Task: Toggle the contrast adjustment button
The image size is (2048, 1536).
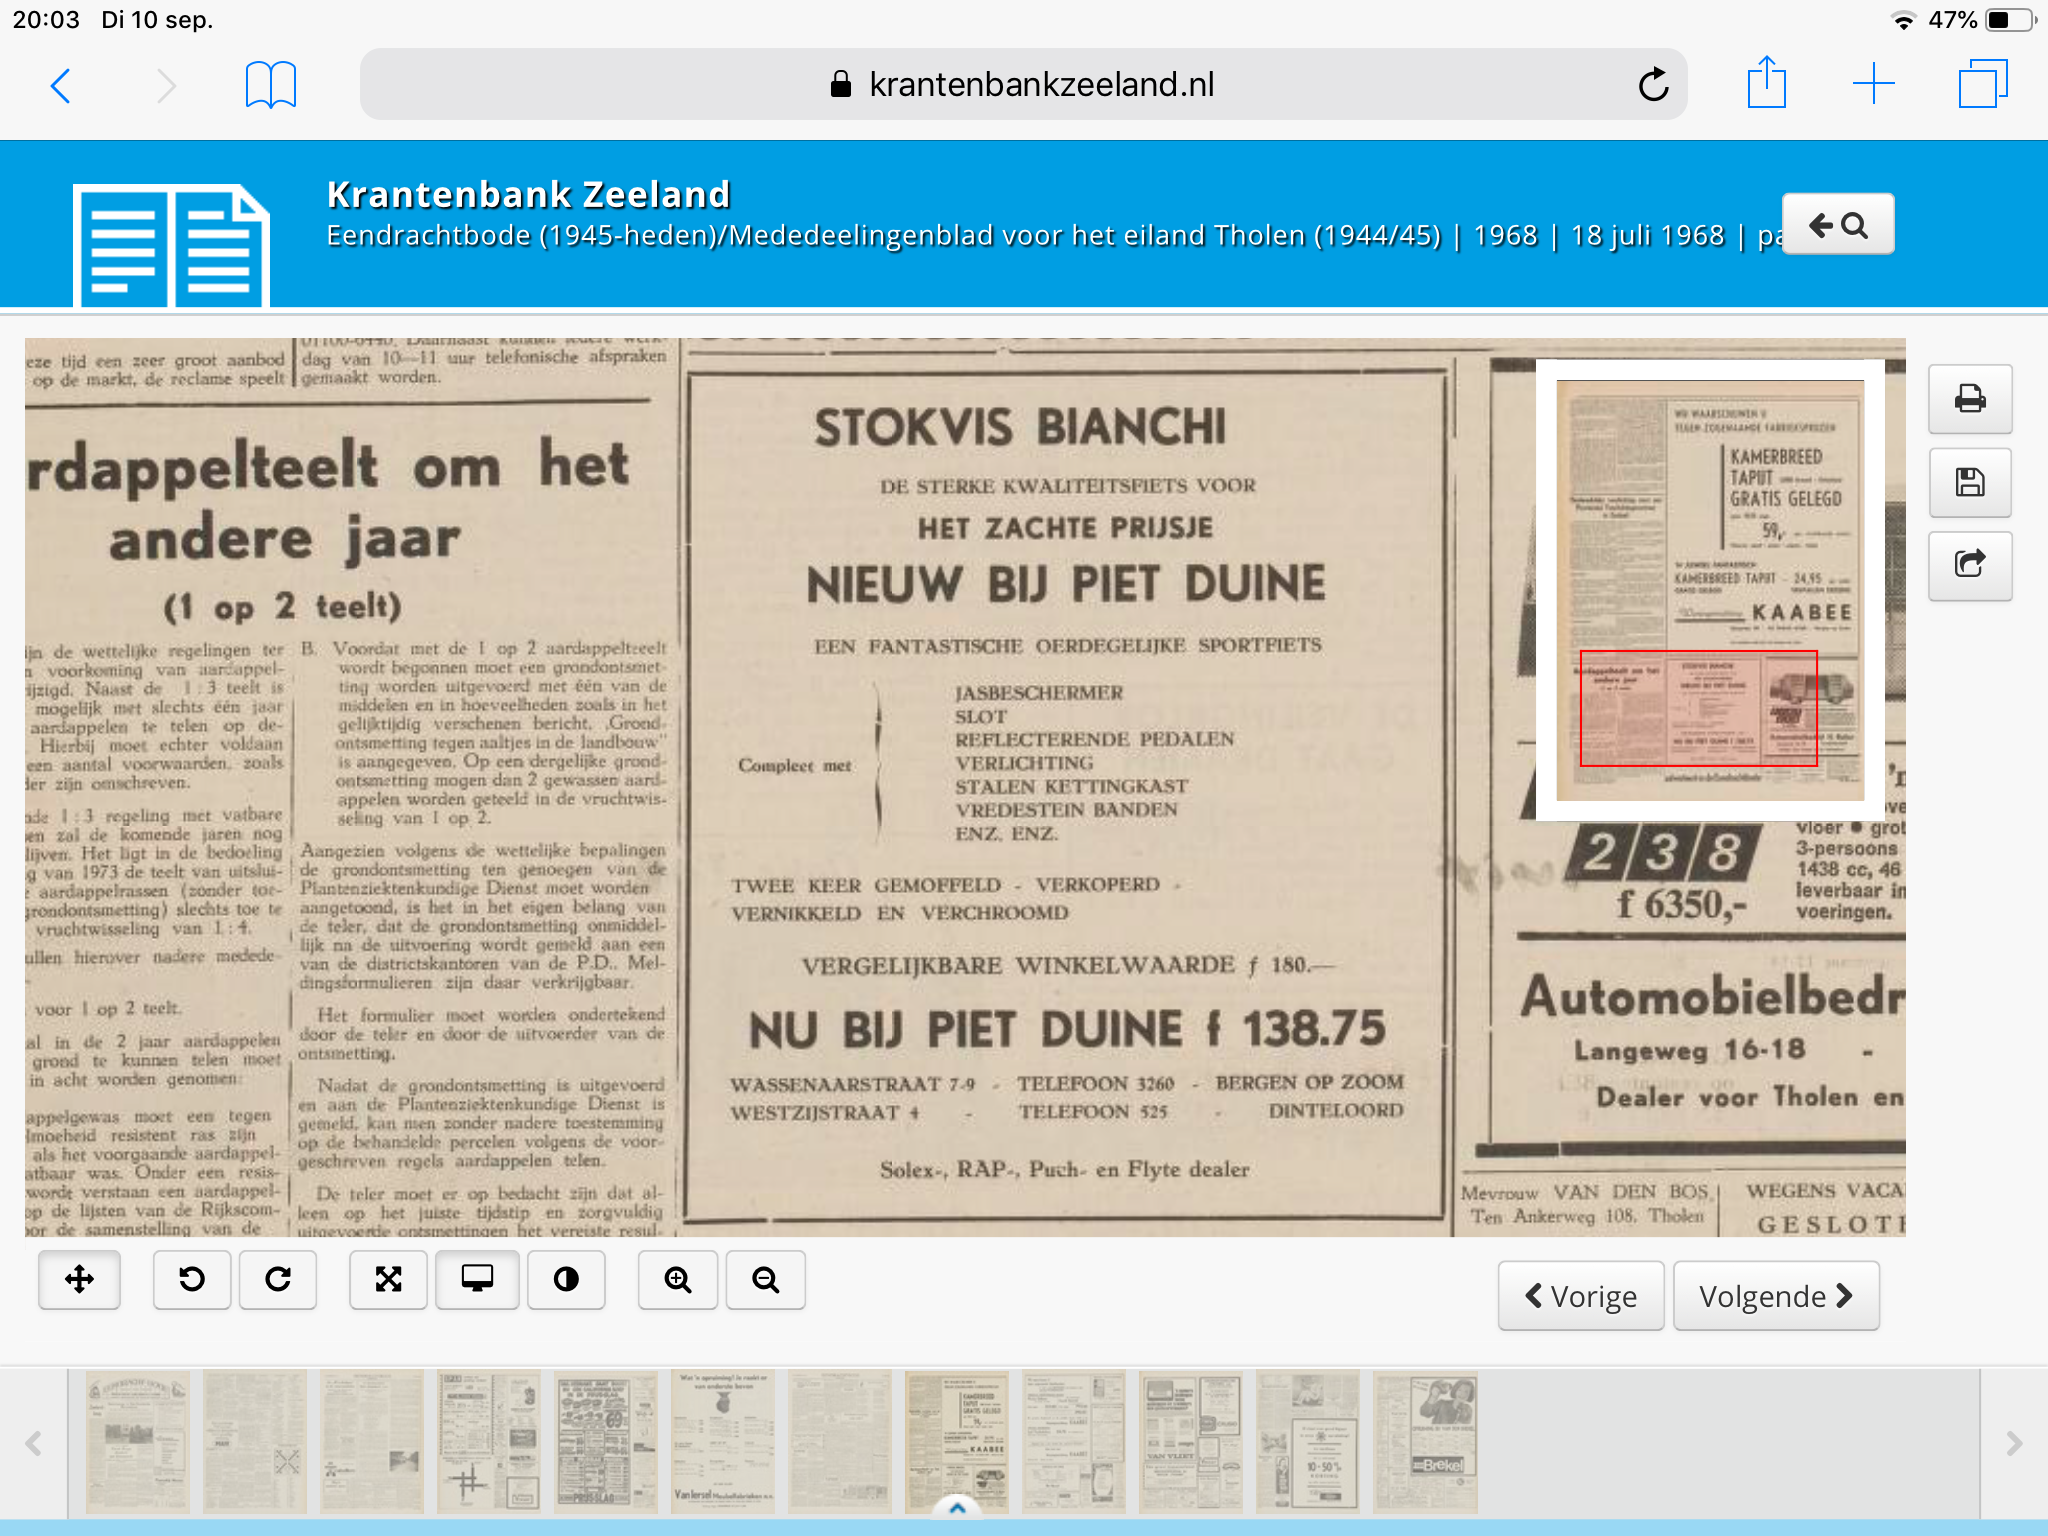Action: tap(566, 1279)
